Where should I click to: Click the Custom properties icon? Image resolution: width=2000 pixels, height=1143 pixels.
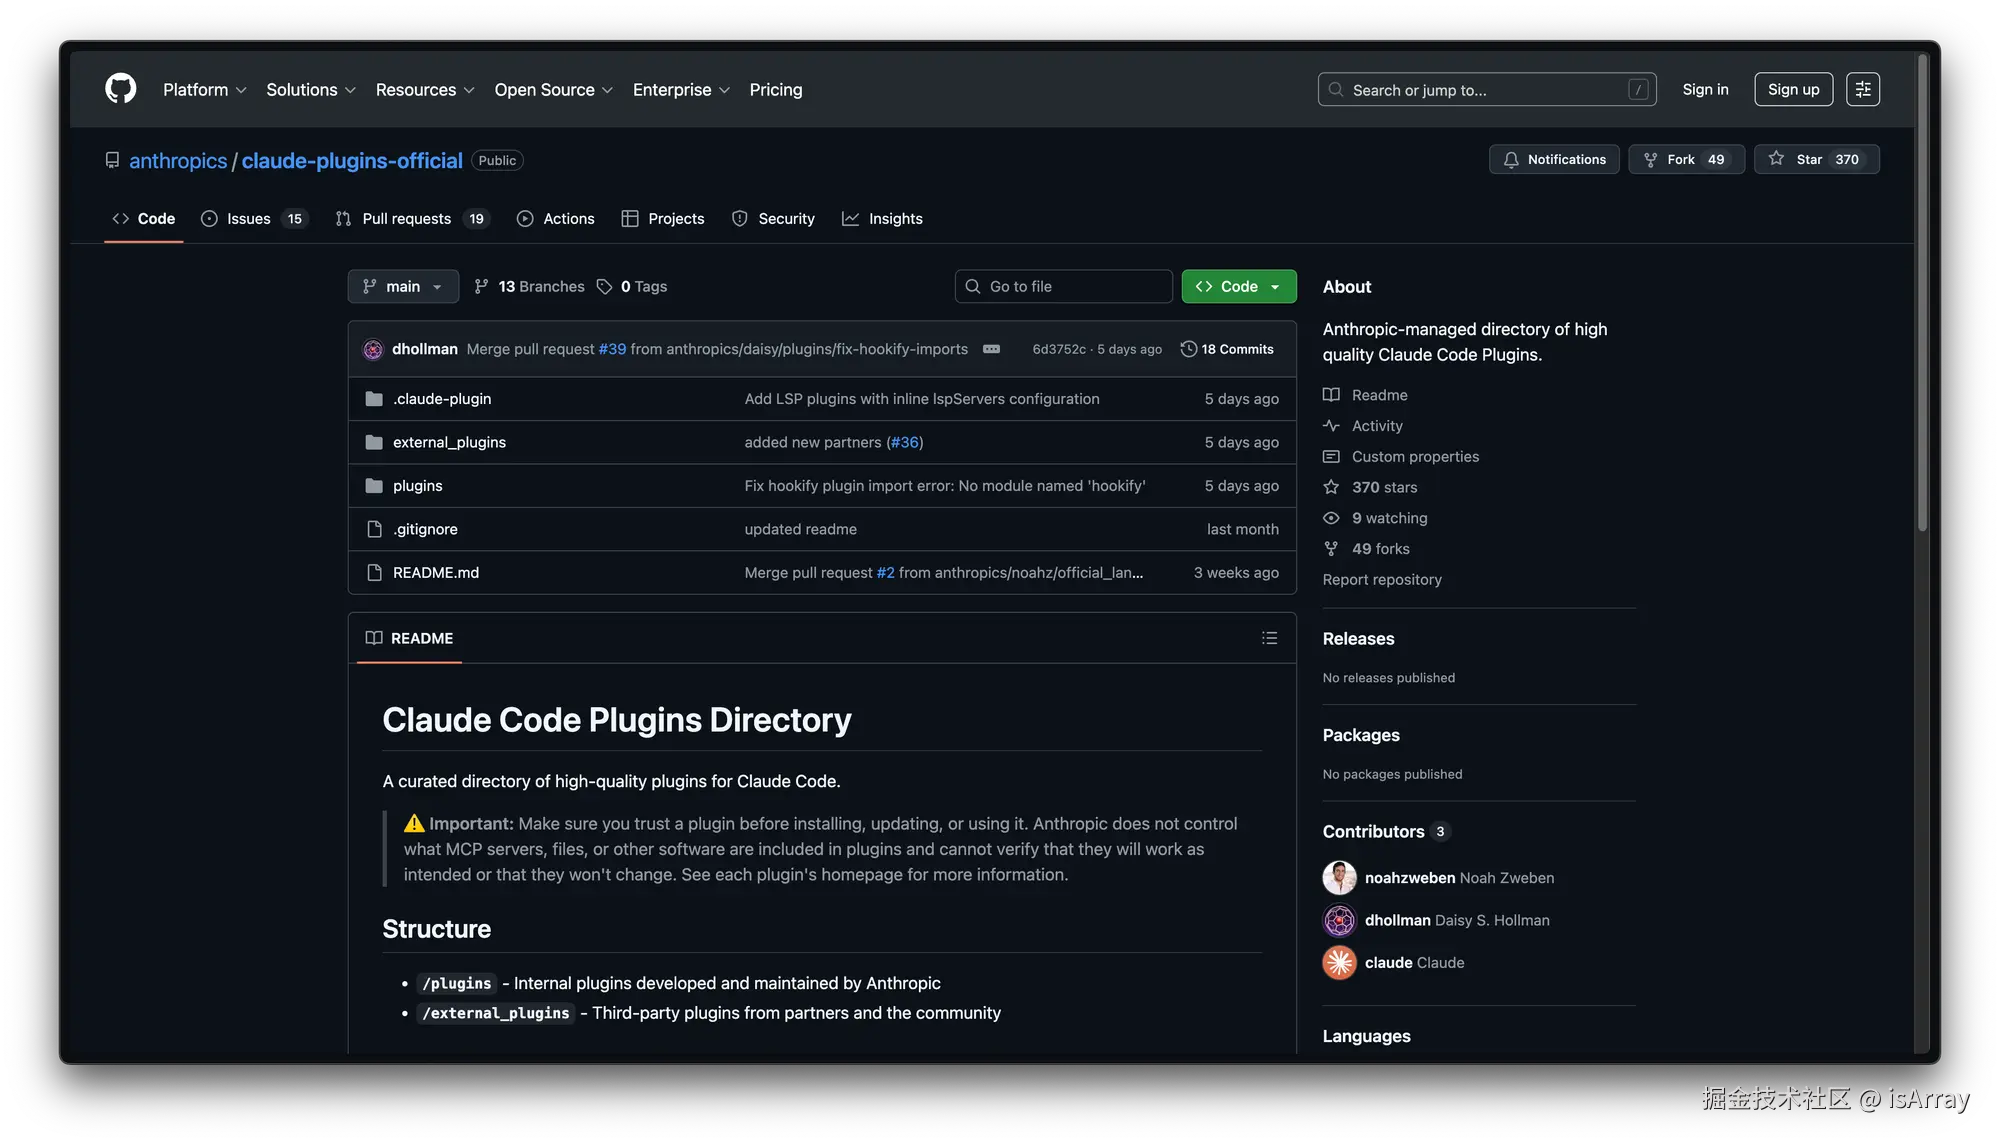click(1331, 457)
